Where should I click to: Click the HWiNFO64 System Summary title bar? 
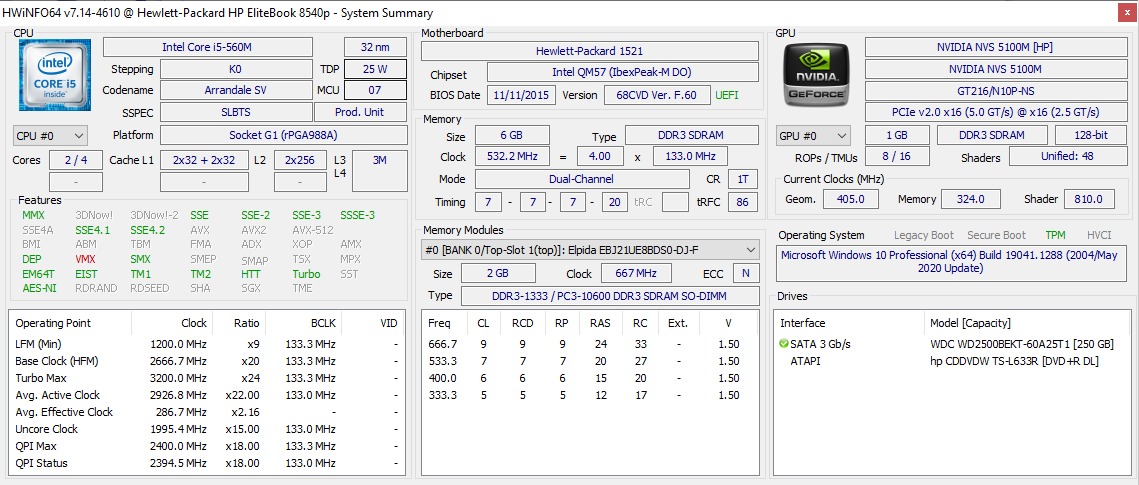coord(570,12)
